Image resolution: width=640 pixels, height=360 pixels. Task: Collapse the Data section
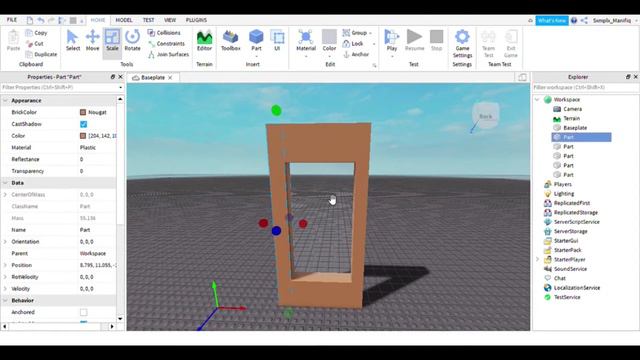point(5,183)
